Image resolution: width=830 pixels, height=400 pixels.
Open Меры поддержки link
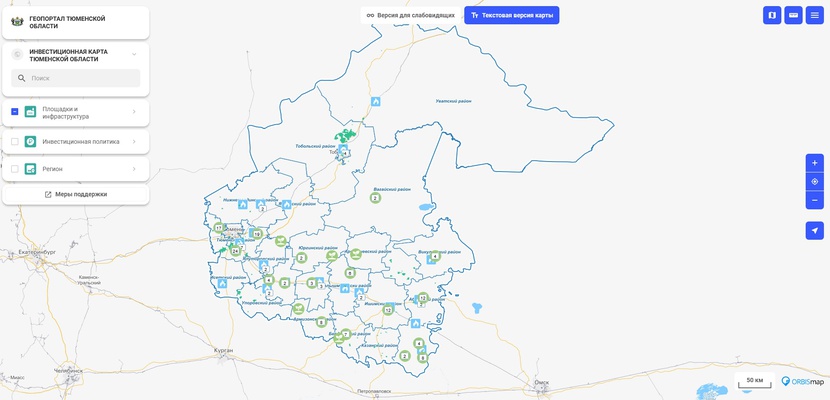pyautogui.click(x=76, y=194)
